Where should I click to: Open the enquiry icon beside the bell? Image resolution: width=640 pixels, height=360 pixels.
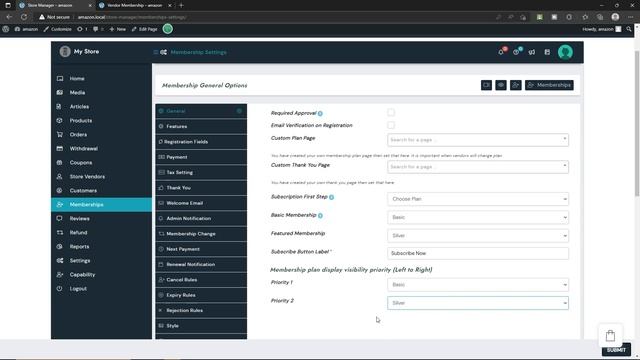pyautogui.click(x=517, y=52)
